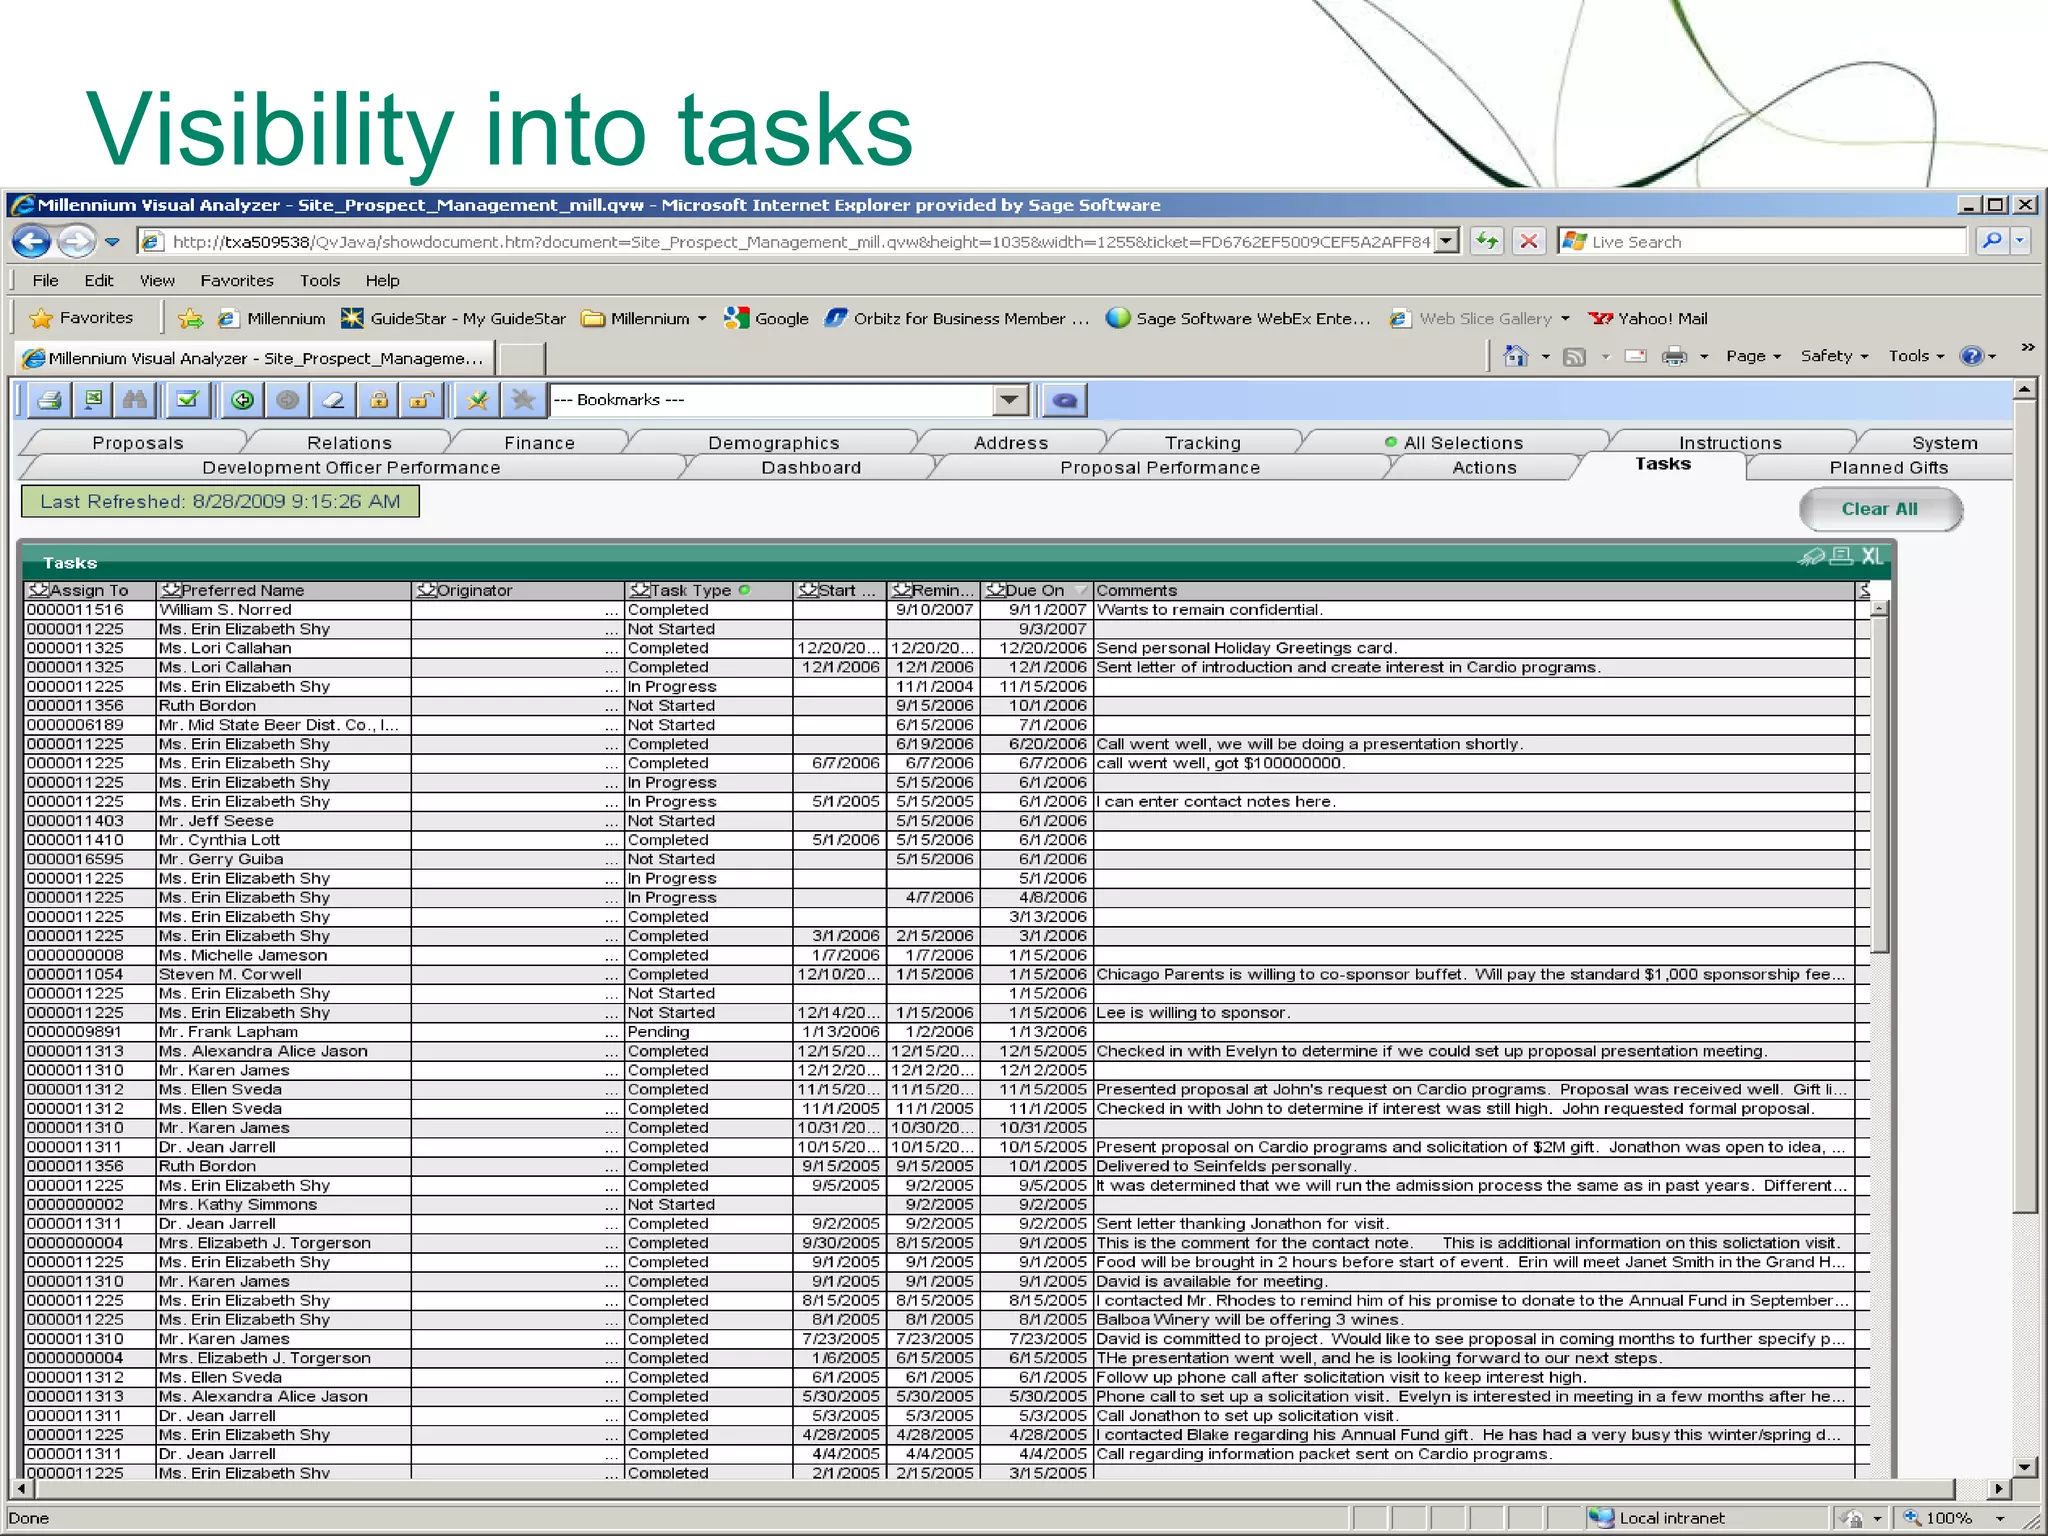Click the Due On column header
This screenshot has width=2048, height=1536.
click(x=1036, y=590)
